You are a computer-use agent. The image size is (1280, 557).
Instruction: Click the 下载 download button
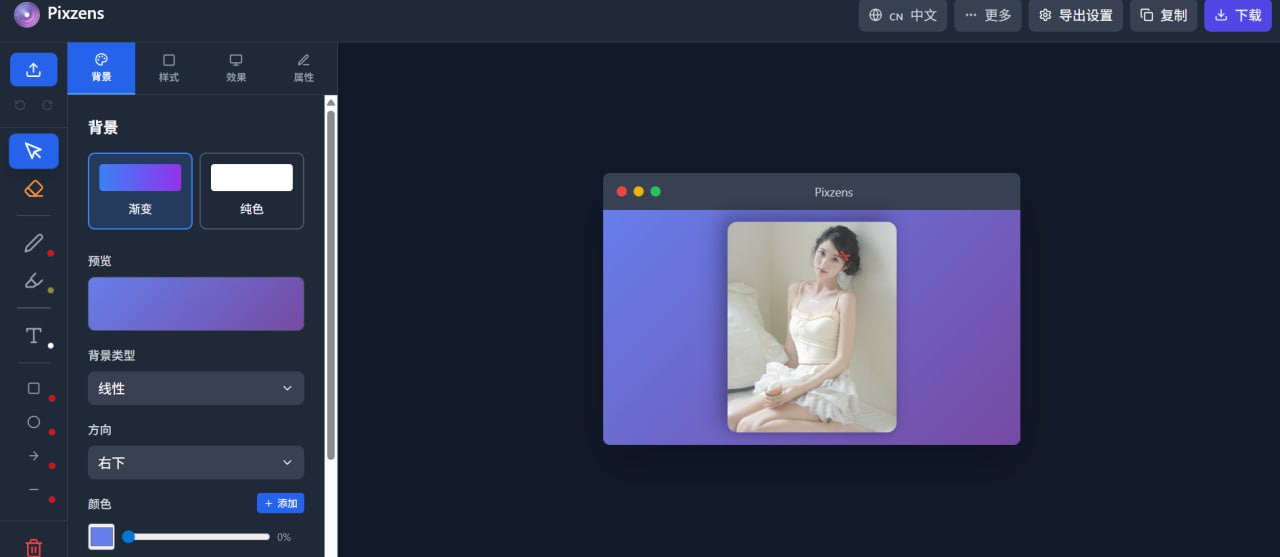(1237, 15)
